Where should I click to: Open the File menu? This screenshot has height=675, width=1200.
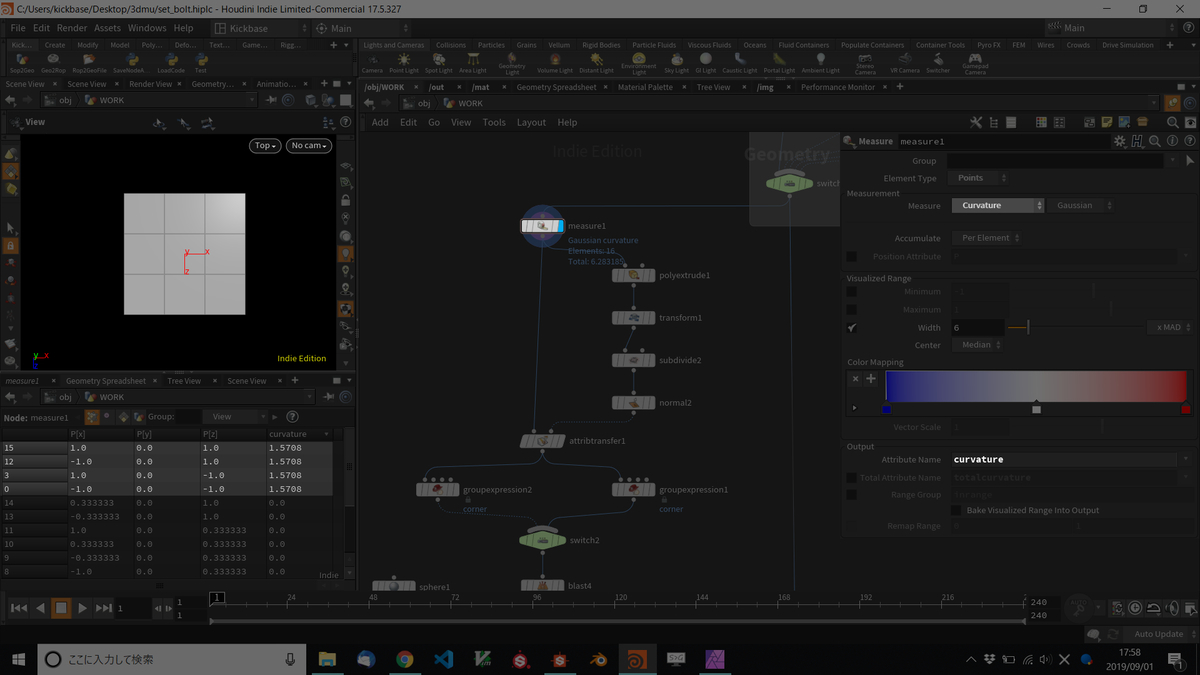point(18,28)
